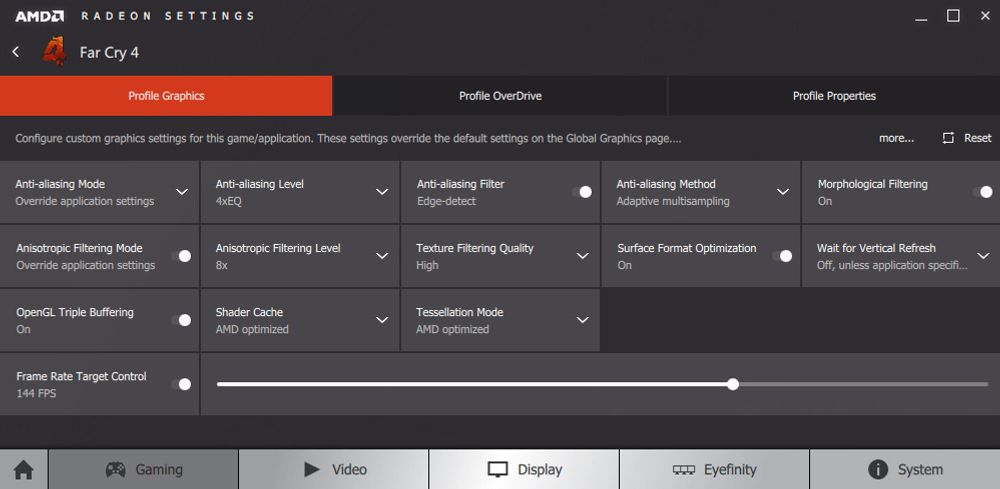Open the Tessellation Mode dropdown
Image resolution: width=1000 pixels, height=489 pixels.
pyautogui.click(x=582, y=320)
